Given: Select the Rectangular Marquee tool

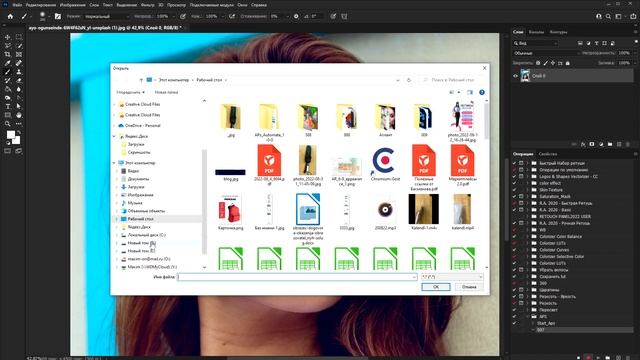Looking at the screenshot, I should pyautogui.click(x=19, y=37).
